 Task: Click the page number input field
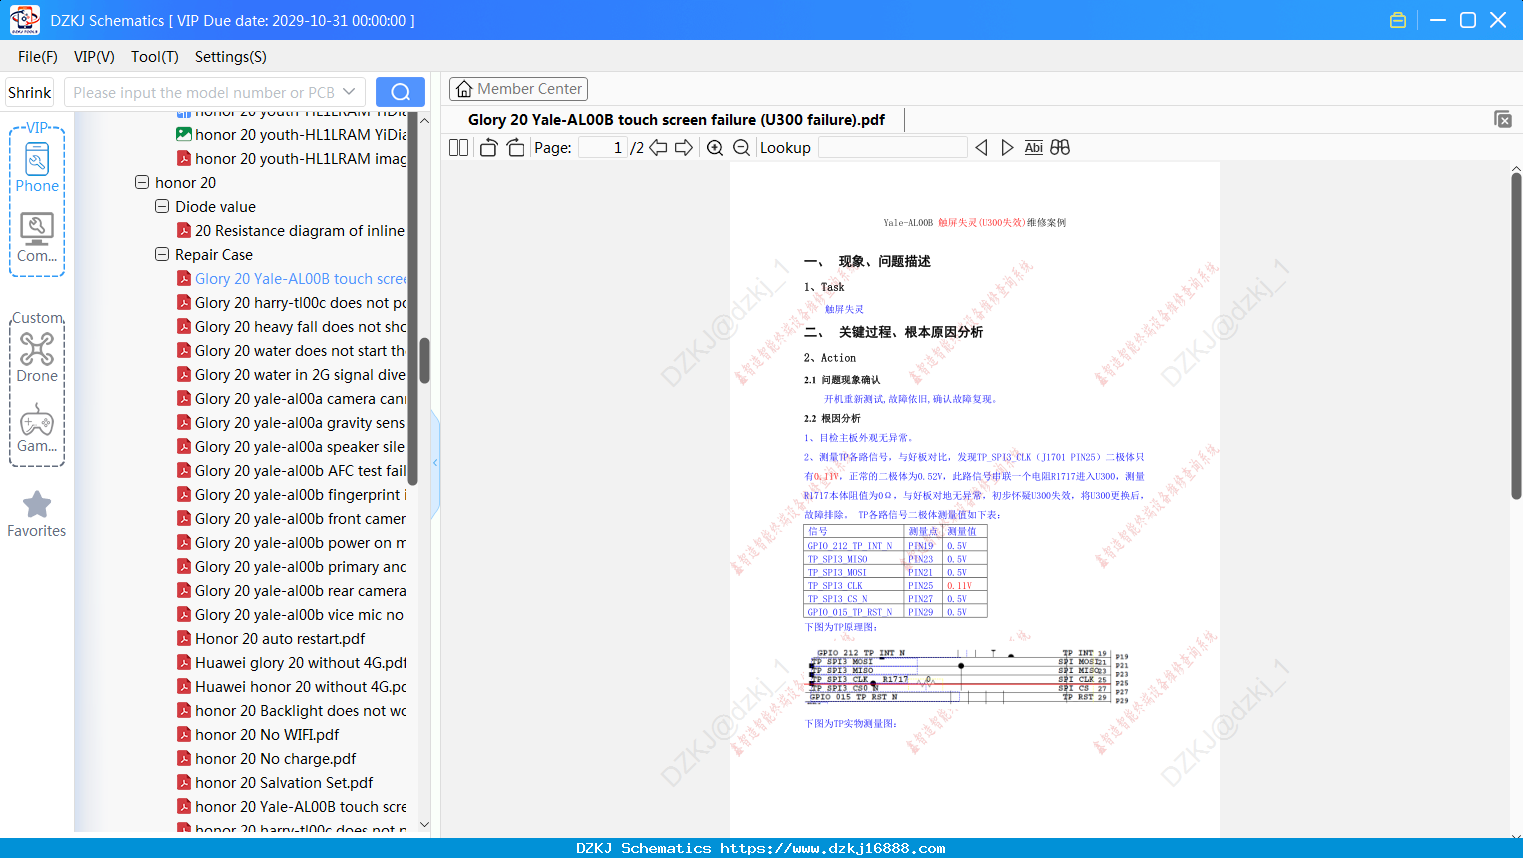(603, 148)
